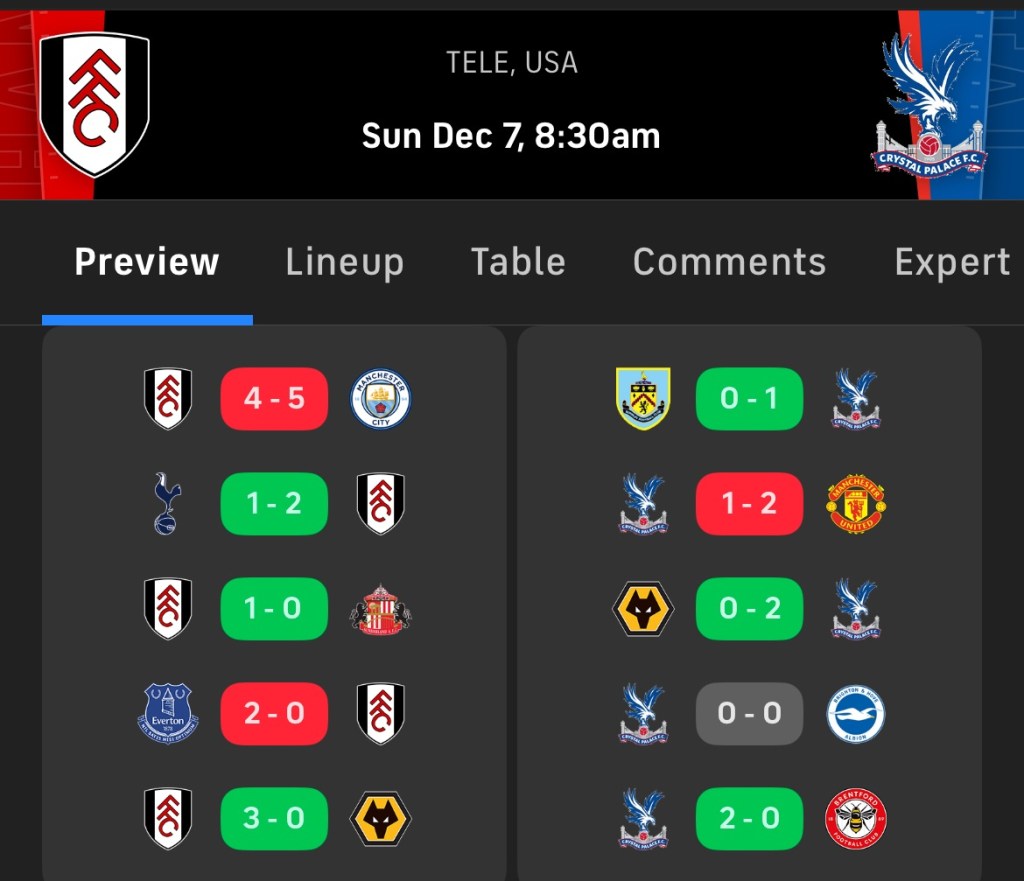Open the 4 - 5 Fulham vs City result
The width and height of the screenshot is (1024, 881).
274,399
